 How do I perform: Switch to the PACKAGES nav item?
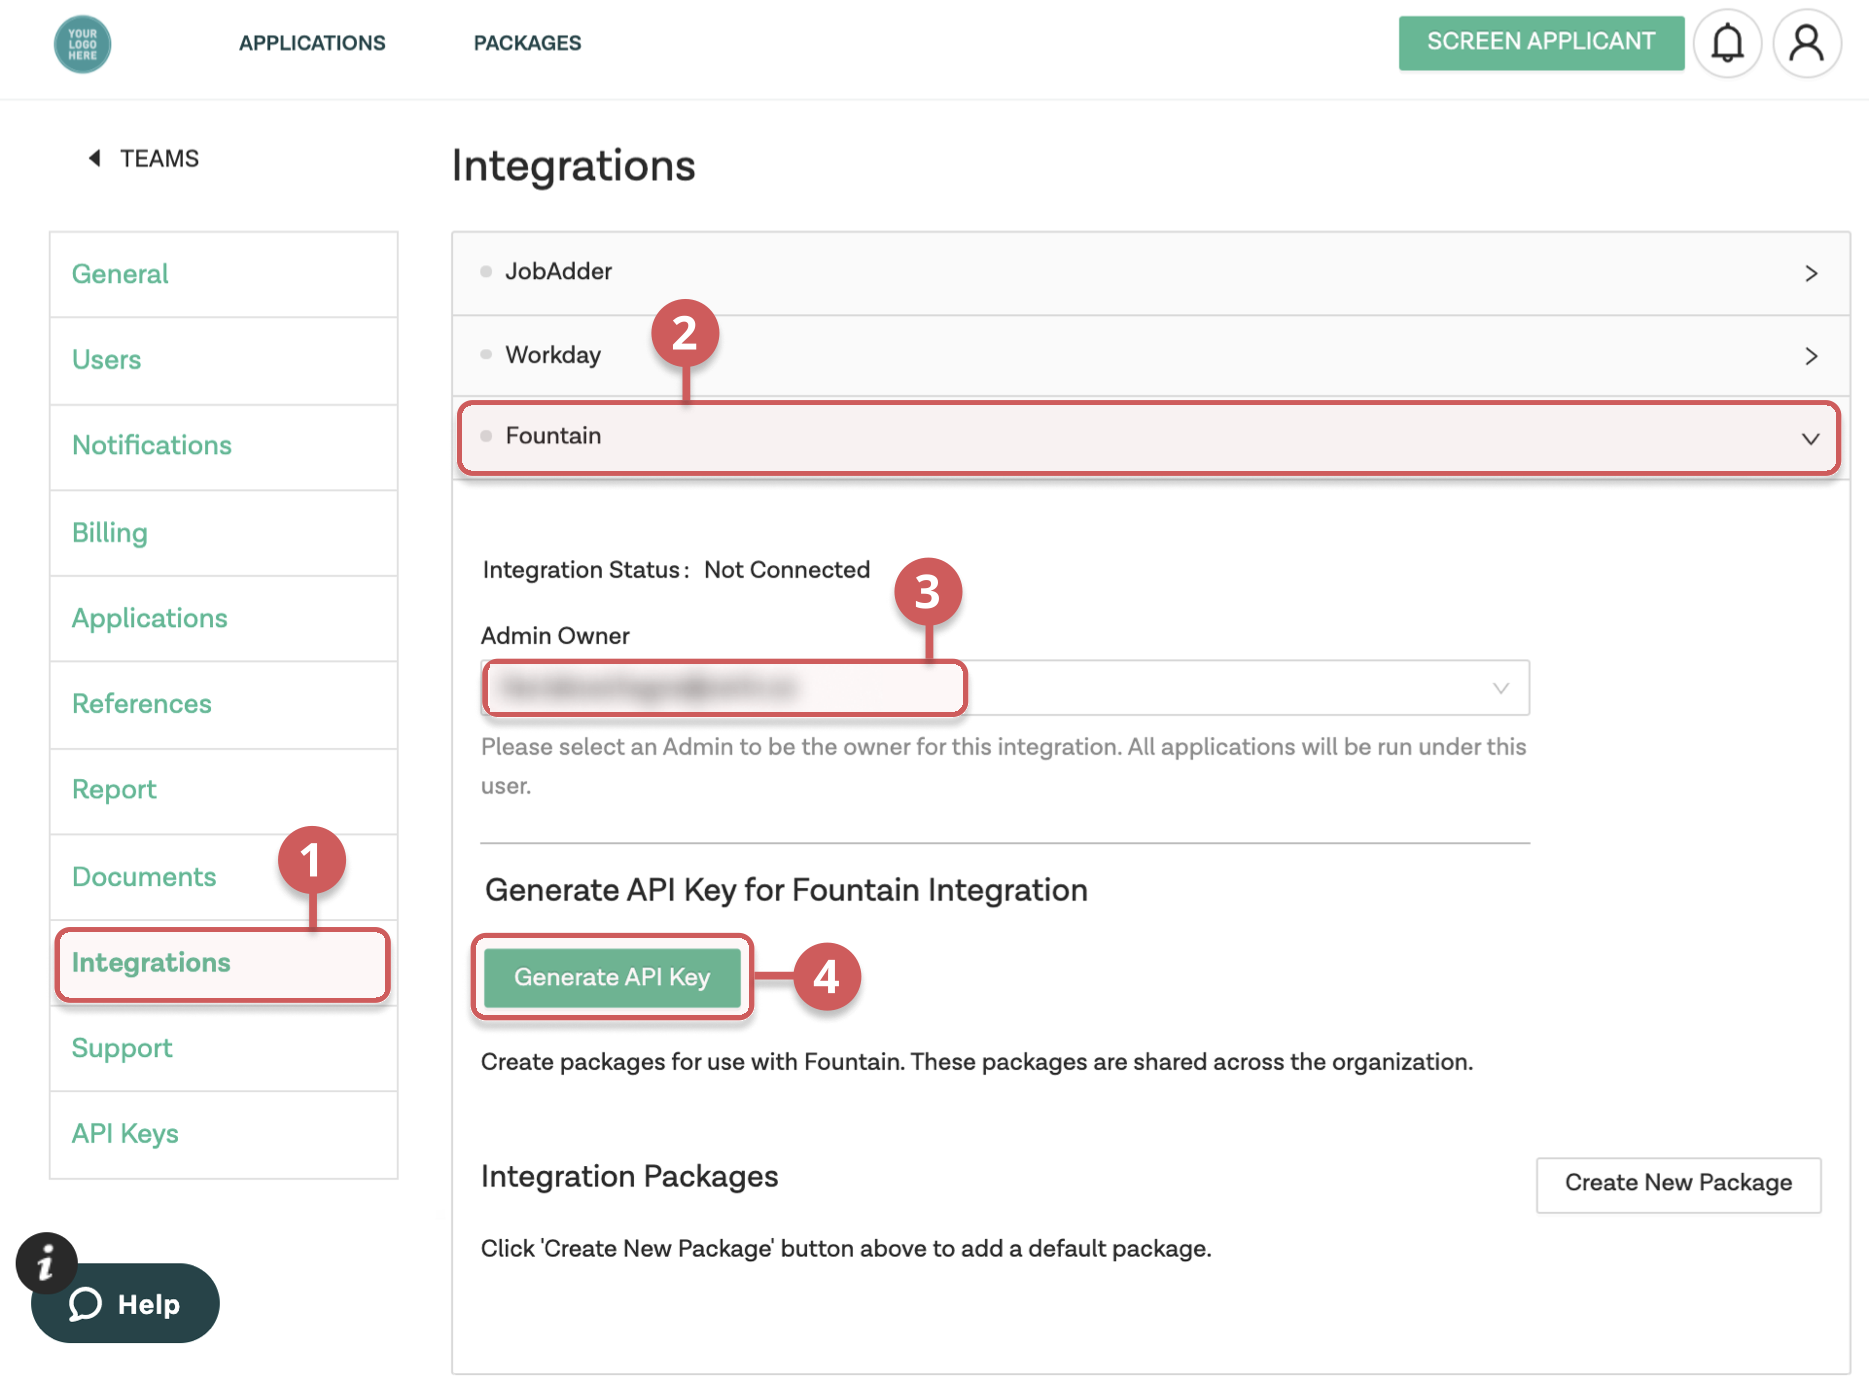(x=527, y=42)
